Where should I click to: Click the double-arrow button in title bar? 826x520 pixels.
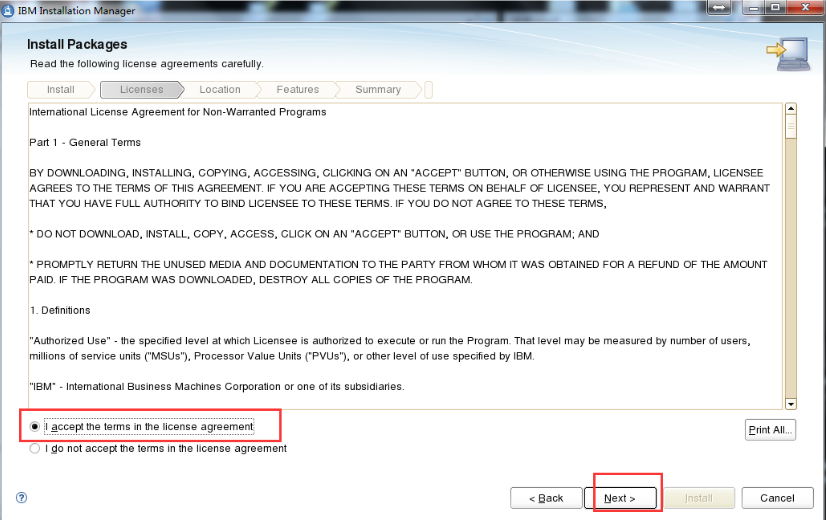tap(719, 7)
